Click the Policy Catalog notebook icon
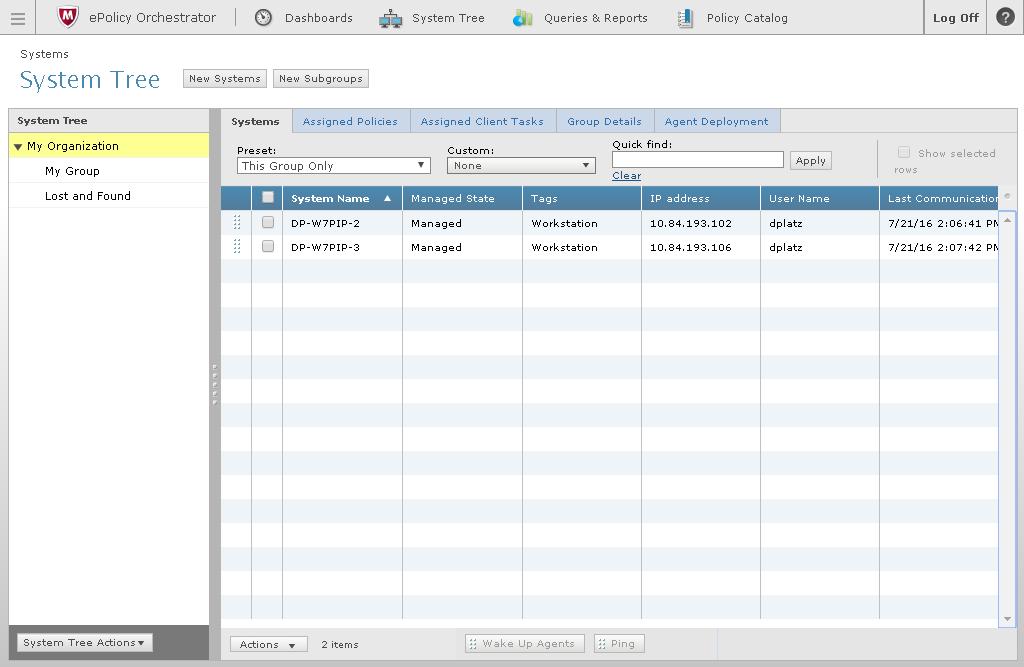This screenshot has width=1024, height=667. (685, 18)
